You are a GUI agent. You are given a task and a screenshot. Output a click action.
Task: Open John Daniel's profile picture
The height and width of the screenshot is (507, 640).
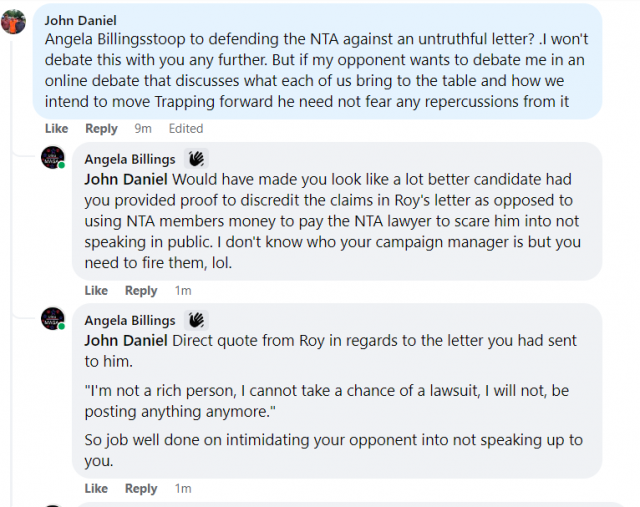tap(13, 22)
